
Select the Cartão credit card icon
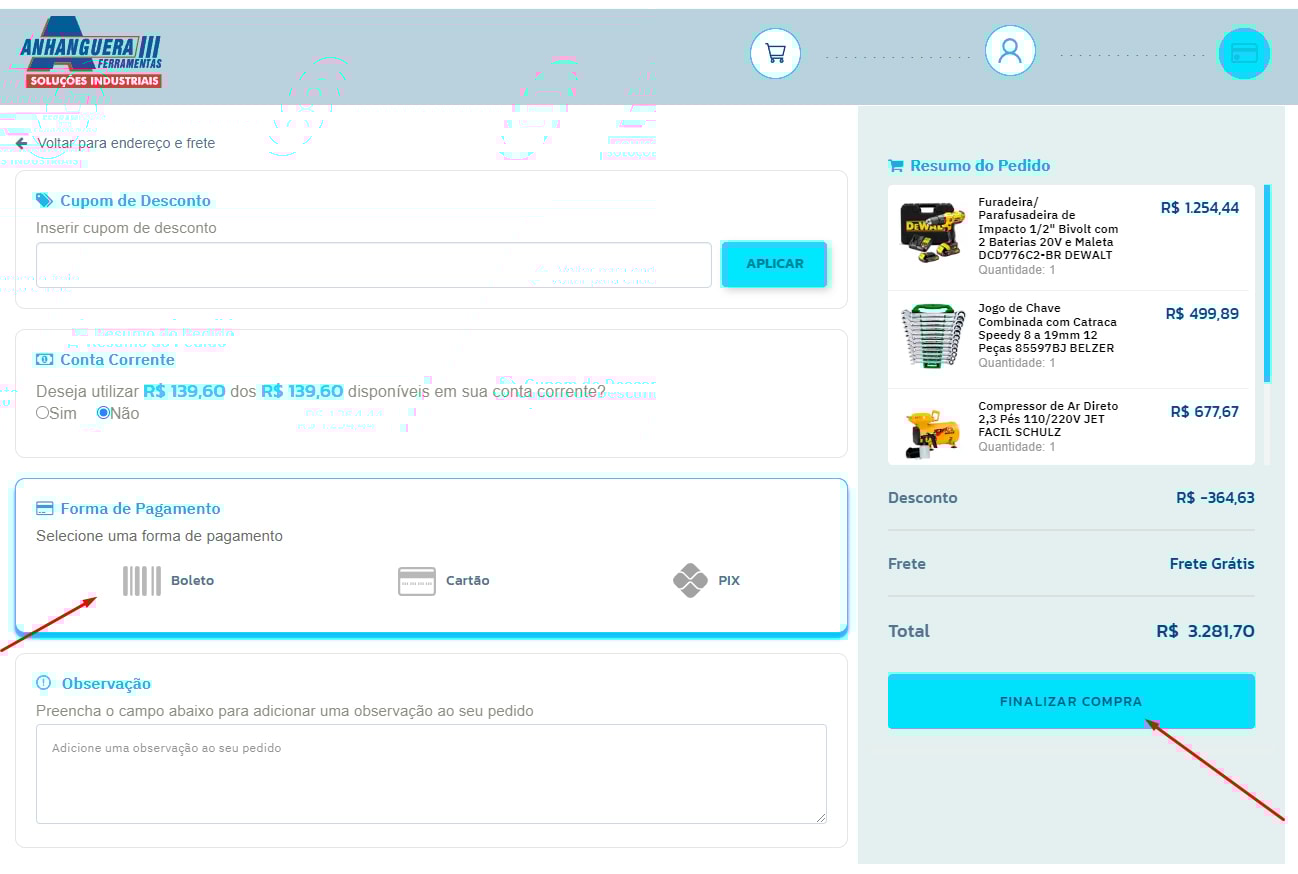point(416,581)
